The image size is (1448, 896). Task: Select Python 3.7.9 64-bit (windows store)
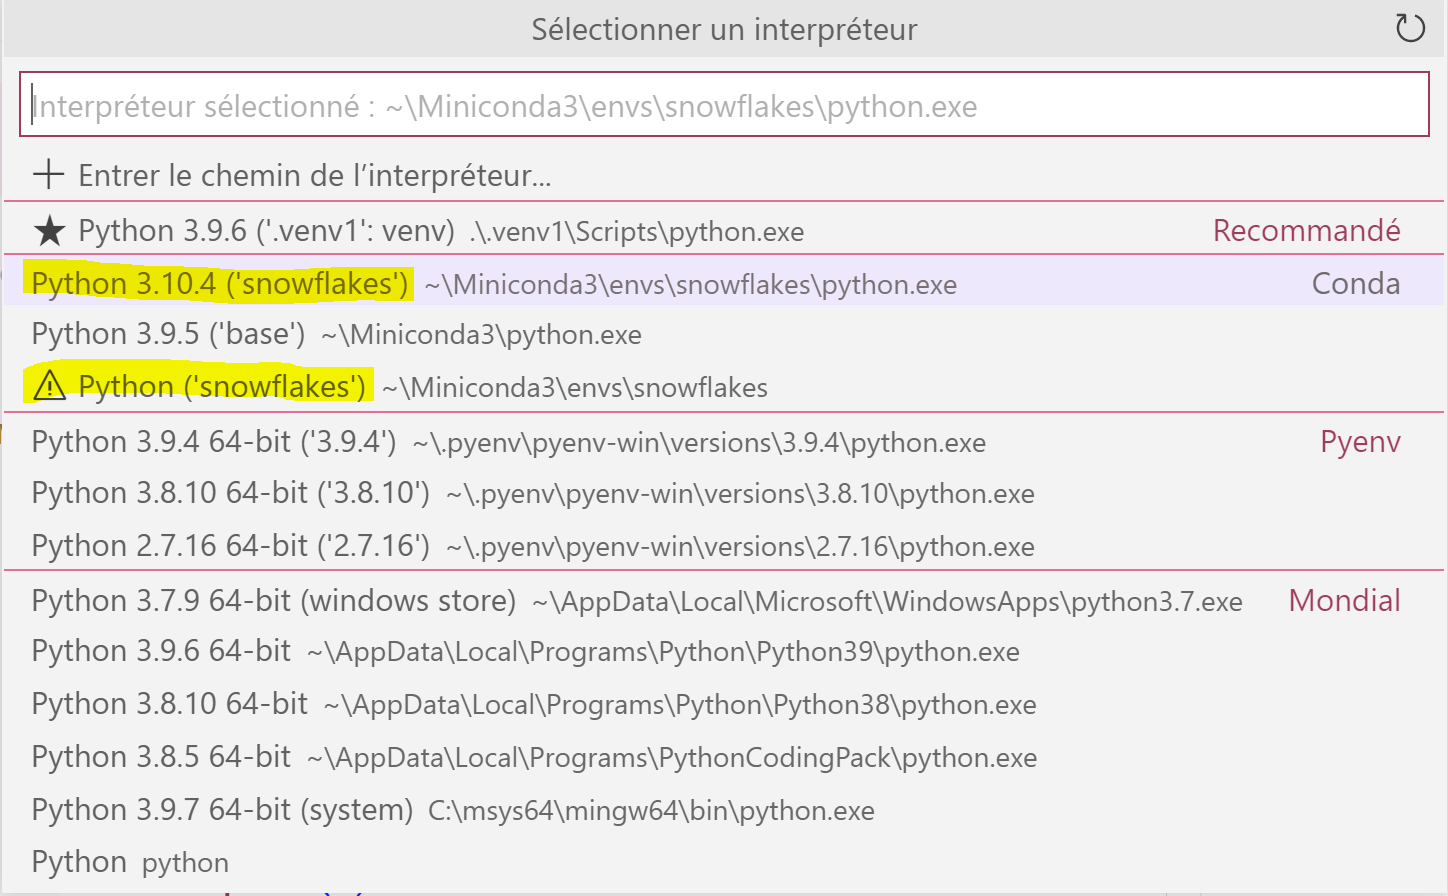click(724, 601)
